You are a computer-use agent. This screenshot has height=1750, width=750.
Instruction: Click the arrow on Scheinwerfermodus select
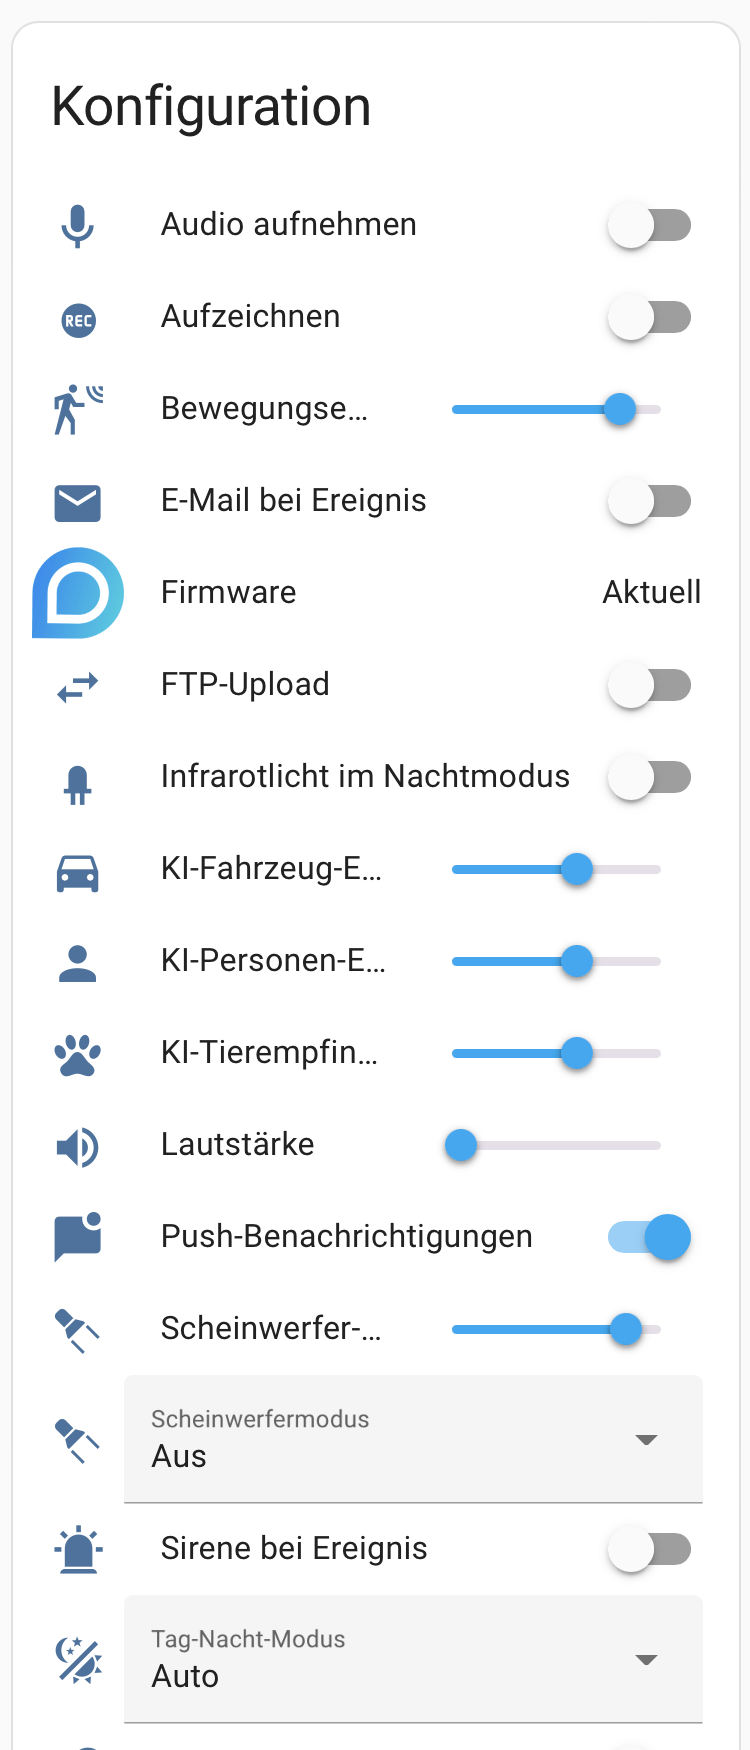pyautogui.click(x=646, y=1440)
